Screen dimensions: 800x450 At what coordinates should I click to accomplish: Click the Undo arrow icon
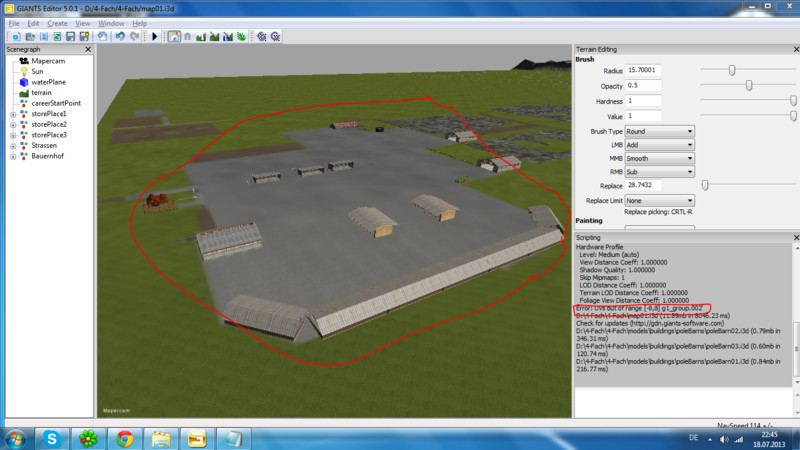click(120, 37)
